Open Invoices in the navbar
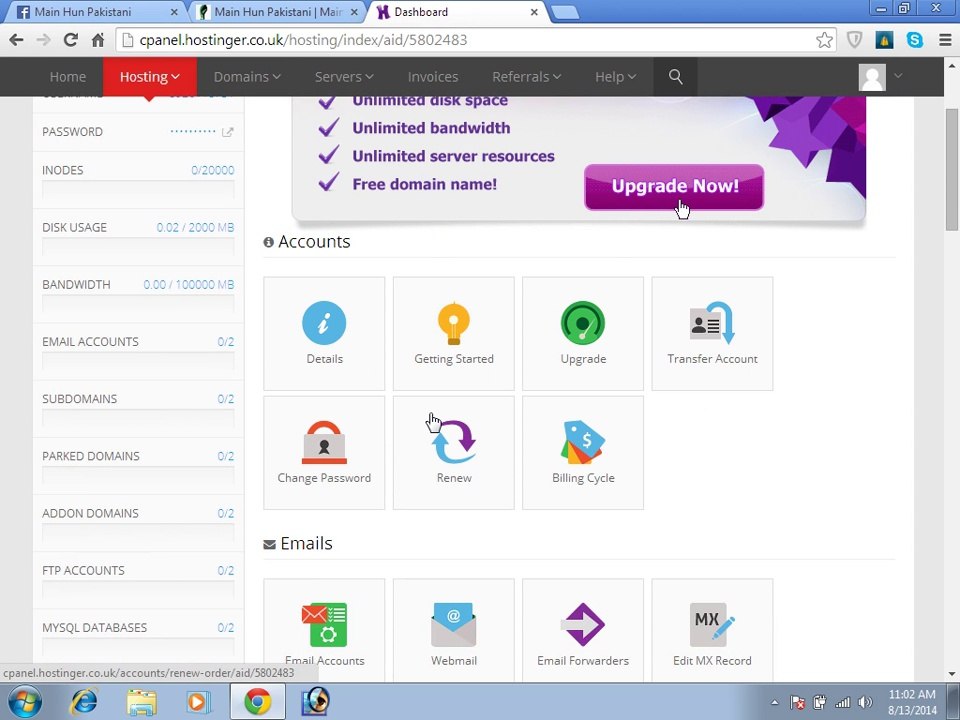Screen dimensions: 960x720 click(433, 77)
